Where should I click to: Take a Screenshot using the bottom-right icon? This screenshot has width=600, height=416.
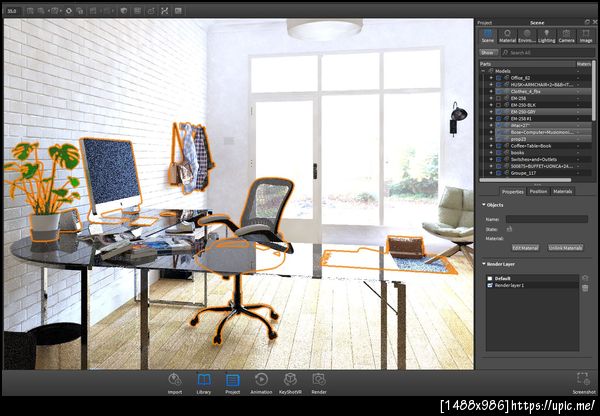tap(584, 379)
